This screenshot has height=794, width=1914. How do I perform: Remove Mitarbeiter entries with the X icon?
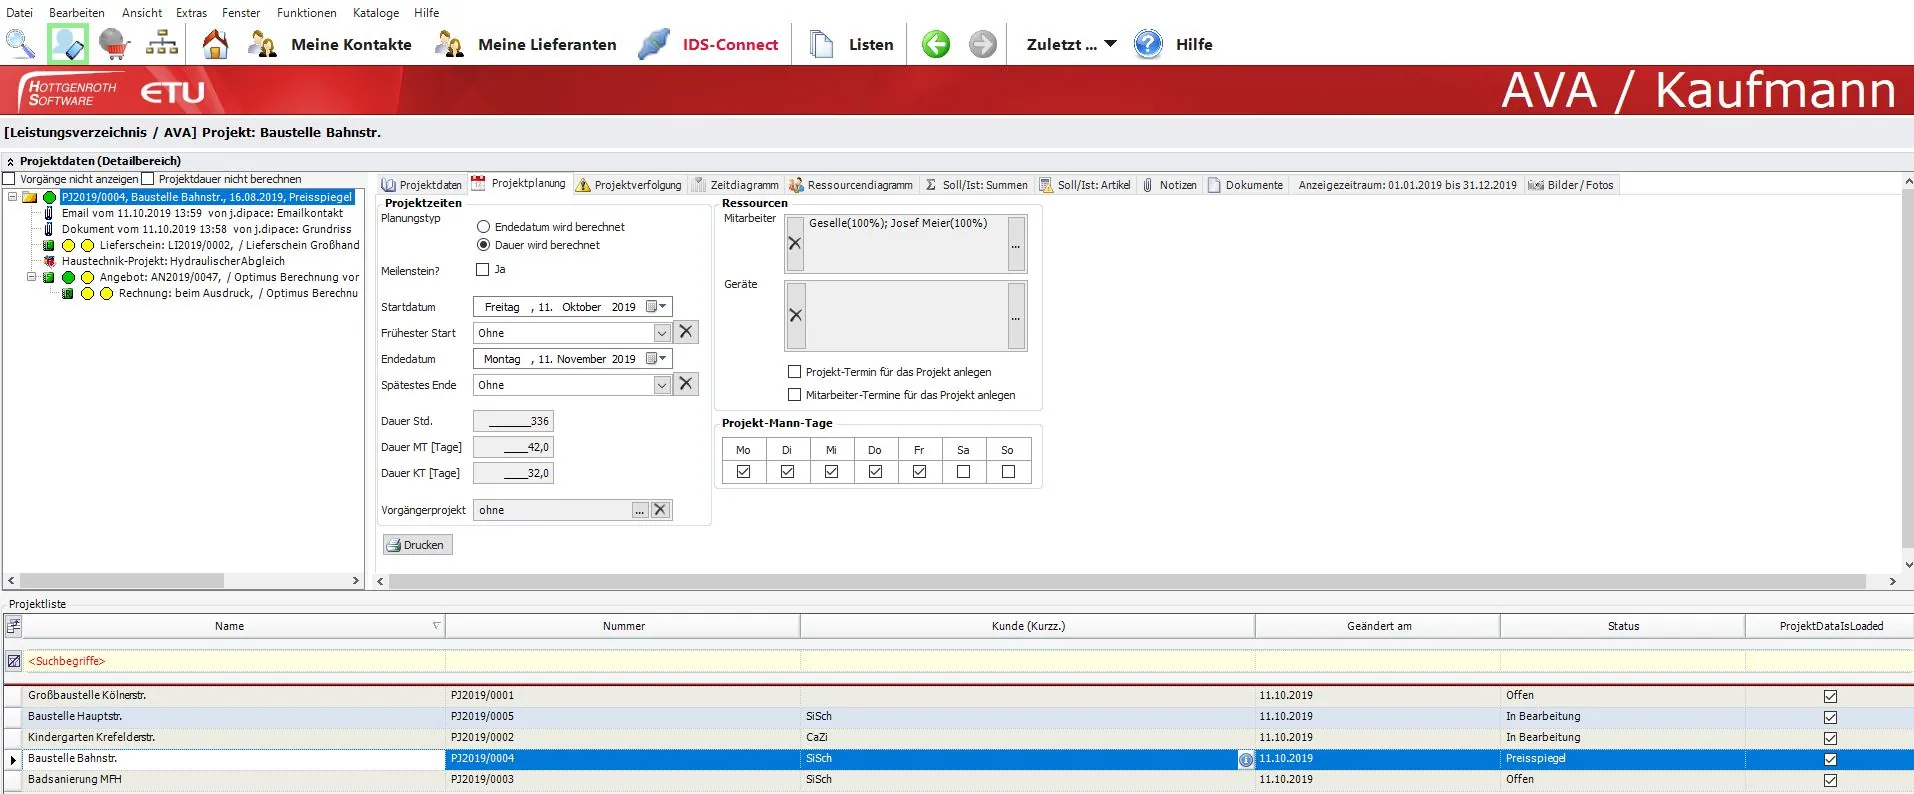coord(795,243)
